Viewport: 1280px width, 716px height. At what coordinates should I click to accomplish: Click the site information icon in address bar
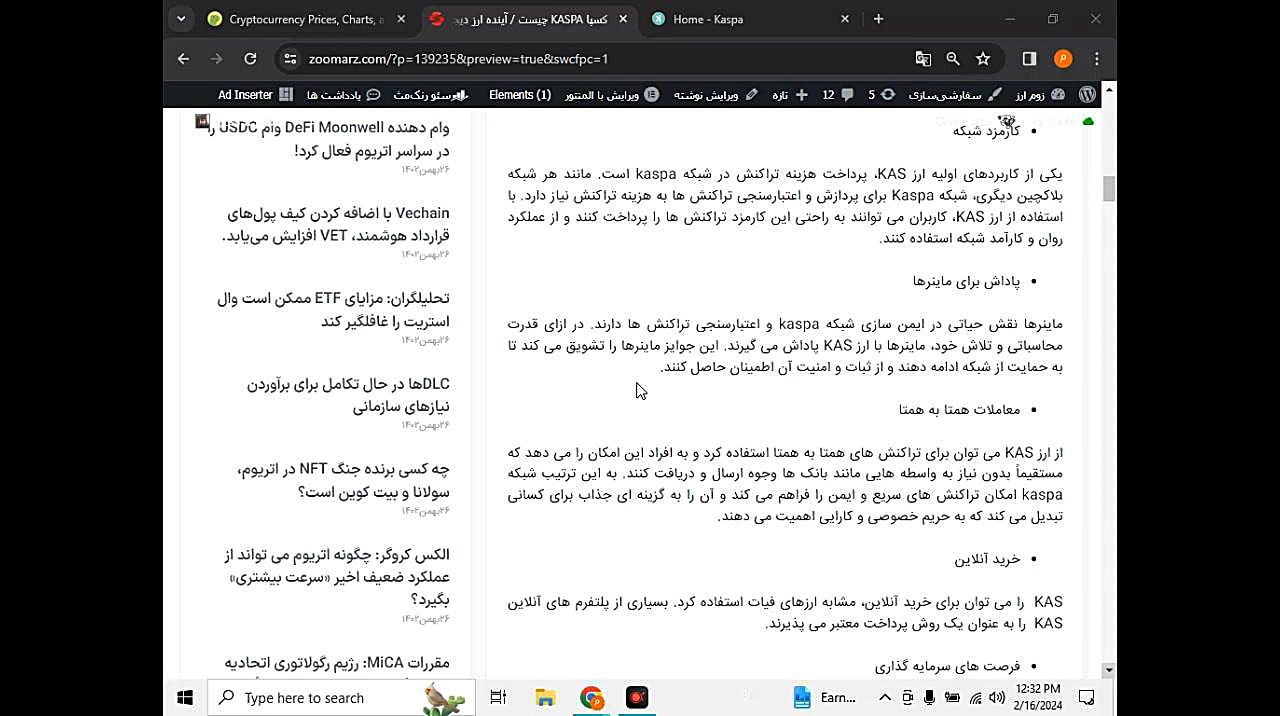click(x=290, y=59)
